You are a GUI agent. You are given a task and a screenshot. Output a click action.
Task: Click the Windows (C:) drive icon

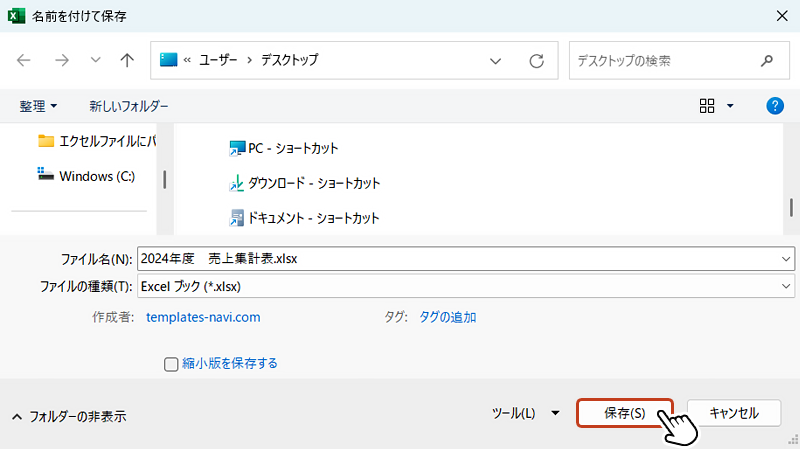pos(45,174)
